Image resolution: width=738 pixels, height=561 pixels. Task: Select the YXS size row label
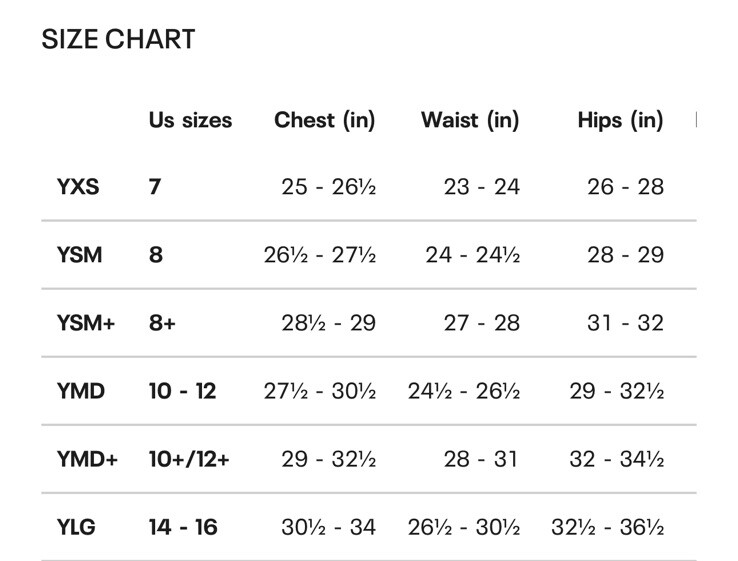[78, 187]
